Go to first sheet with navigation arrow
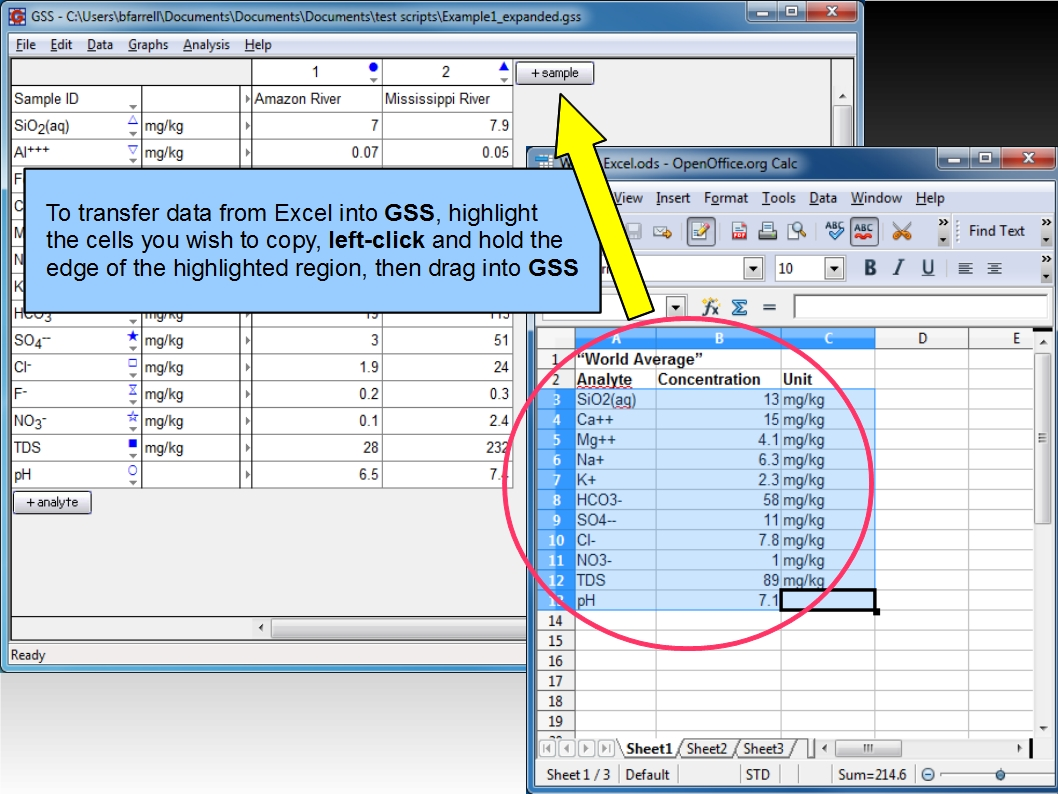 (x=547, y=748)
